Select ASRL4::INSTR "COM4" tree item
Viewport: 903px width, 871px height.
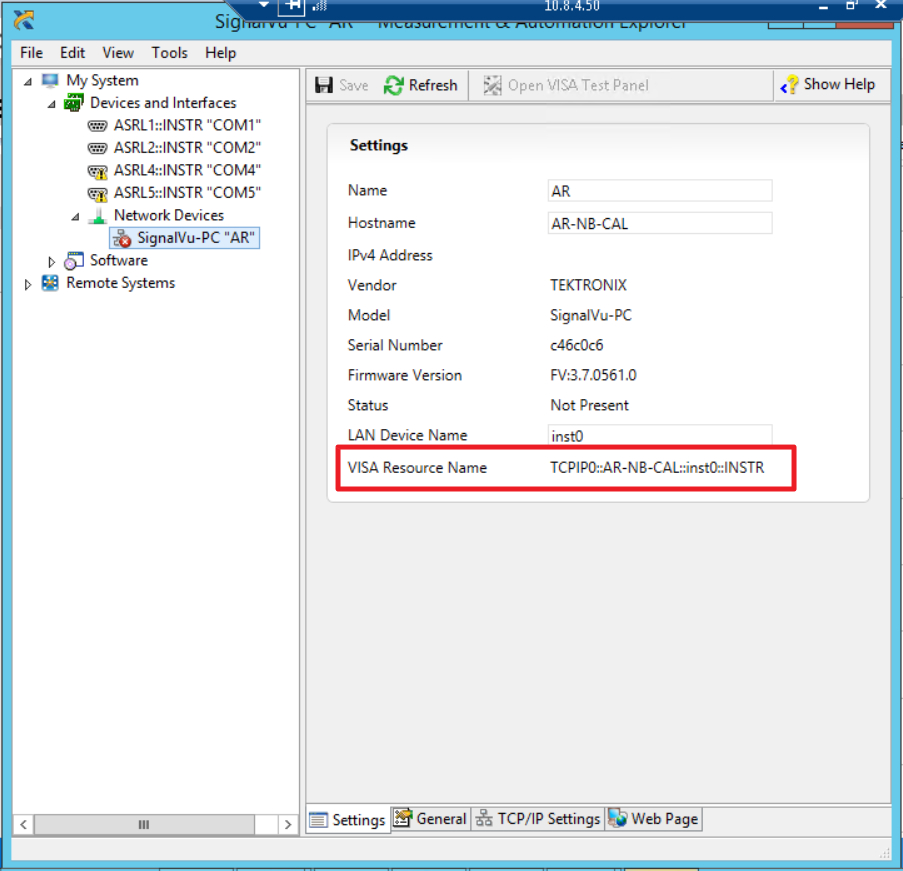[x=187, y=171]
